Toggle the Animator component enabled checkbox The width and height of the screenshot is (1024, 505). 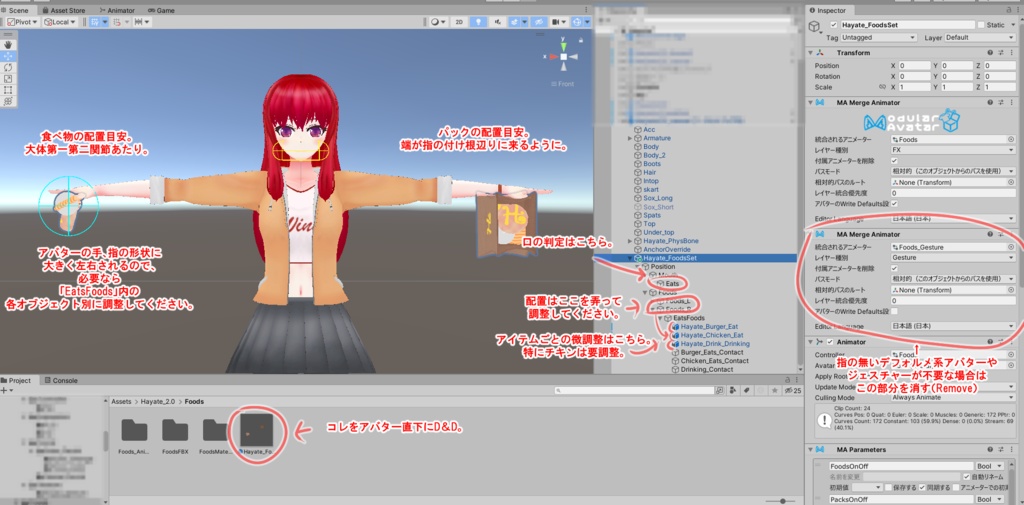(830, 342)
